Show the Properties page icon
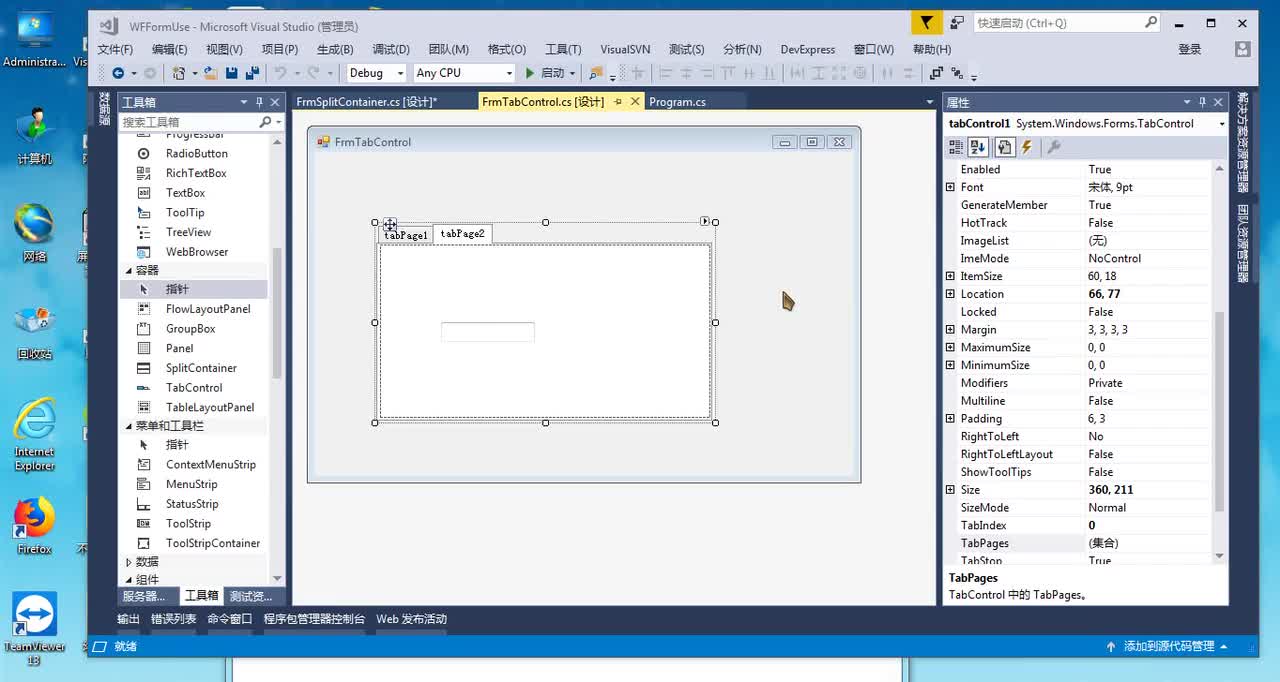 (1004, 147)
